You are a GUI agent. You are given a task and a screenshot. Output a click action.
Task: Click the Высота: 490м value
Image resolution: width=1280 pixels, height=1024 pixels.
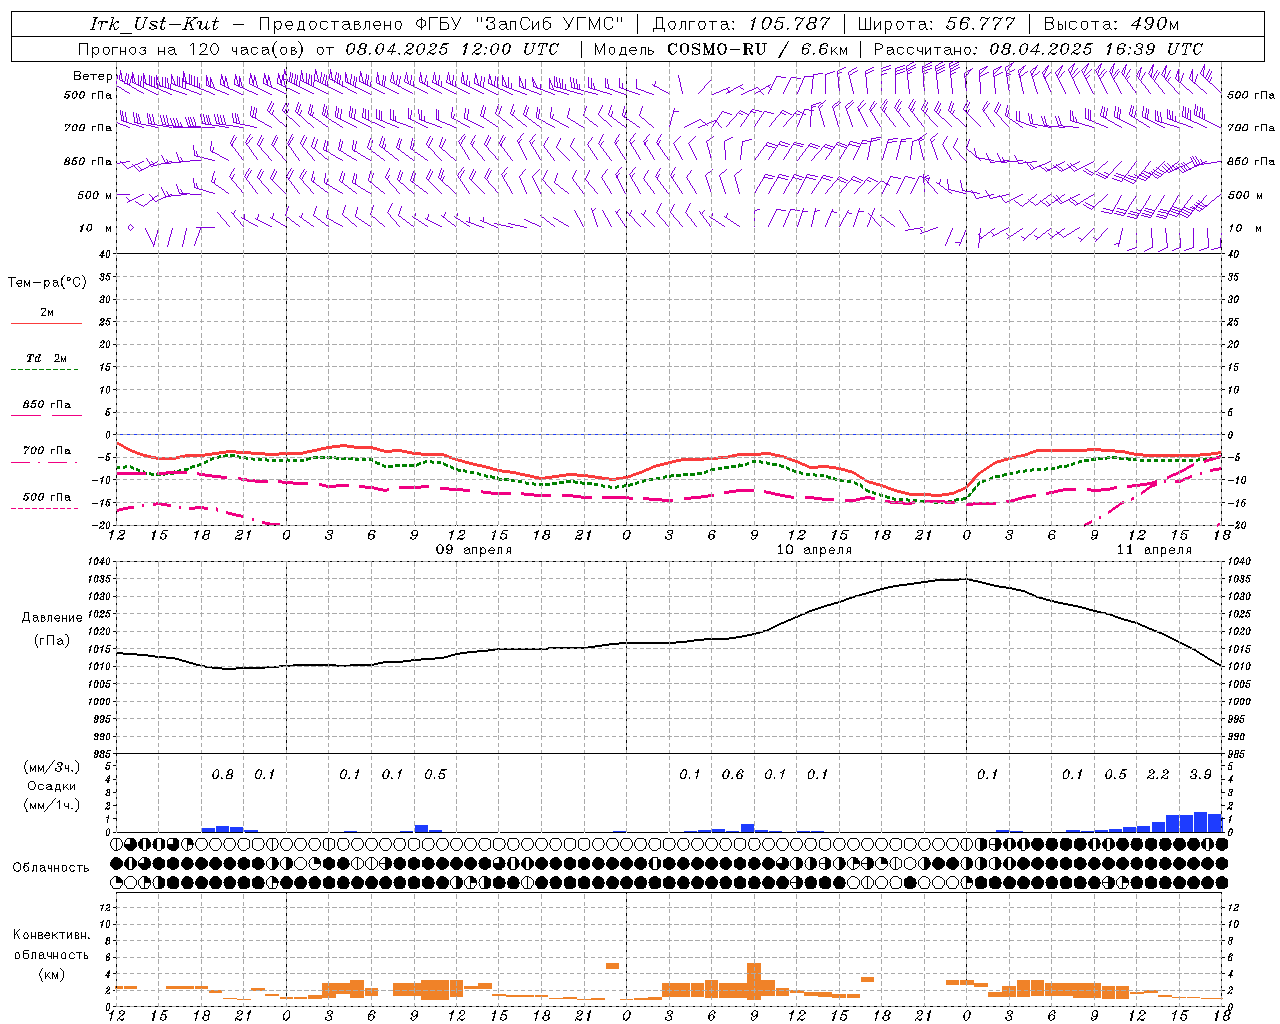click(x=1111, y=24)
